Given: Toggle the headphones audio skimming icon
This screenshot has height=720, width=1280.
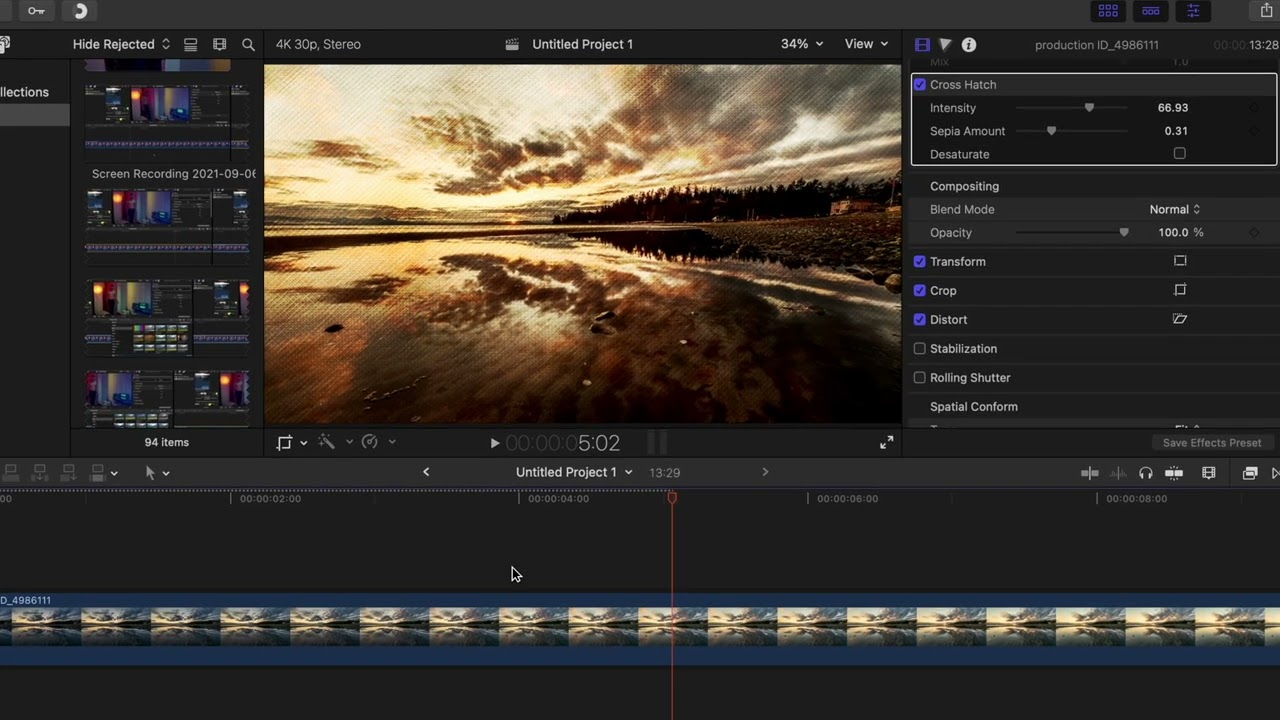Looking at the screenshot, I should tap(1145, 473).
